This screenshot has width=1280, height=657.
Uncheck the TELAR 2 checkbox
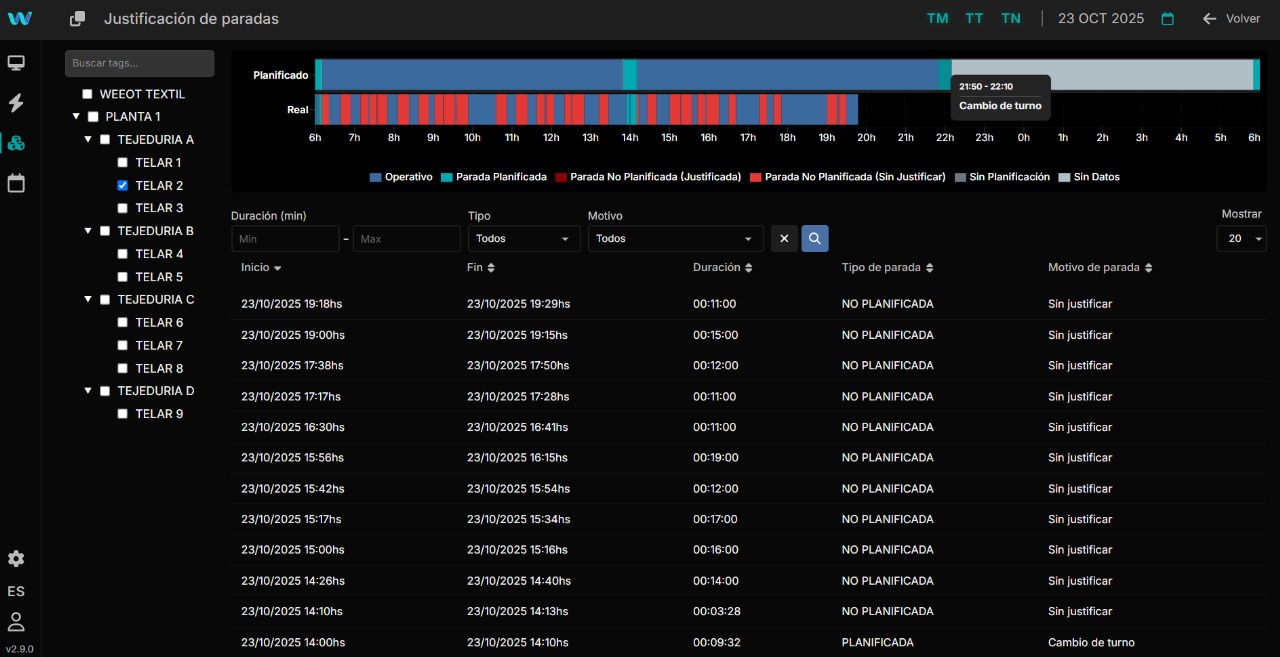pyautogui.click(x=122, y=185)
